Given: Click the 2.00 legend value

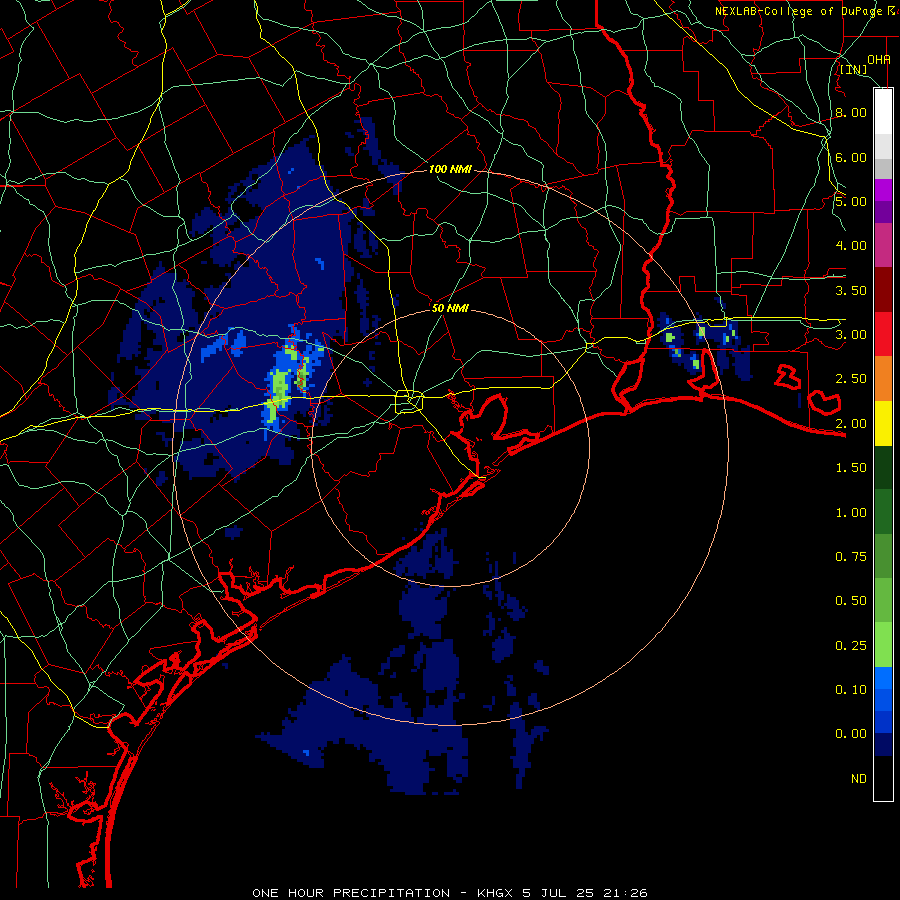Looking at the screenshot, I should (x=851, y=424).
